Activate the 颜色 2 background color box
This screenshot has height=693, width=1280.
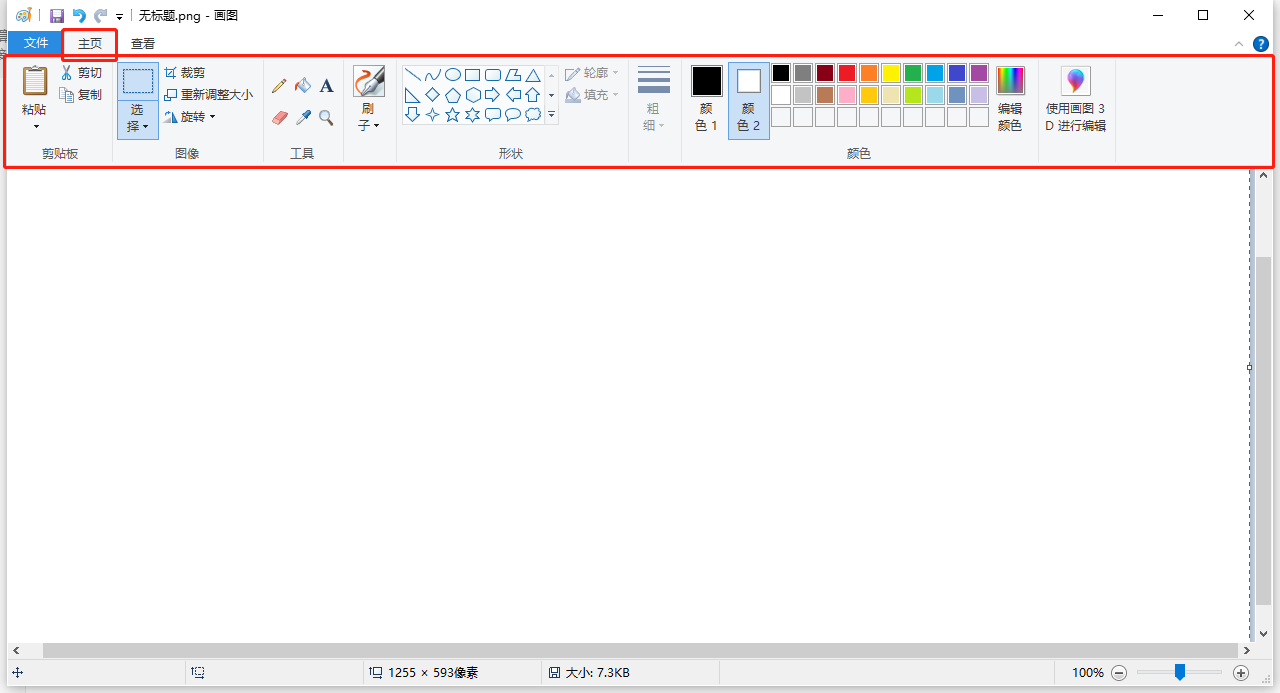[x=749, y=100]
